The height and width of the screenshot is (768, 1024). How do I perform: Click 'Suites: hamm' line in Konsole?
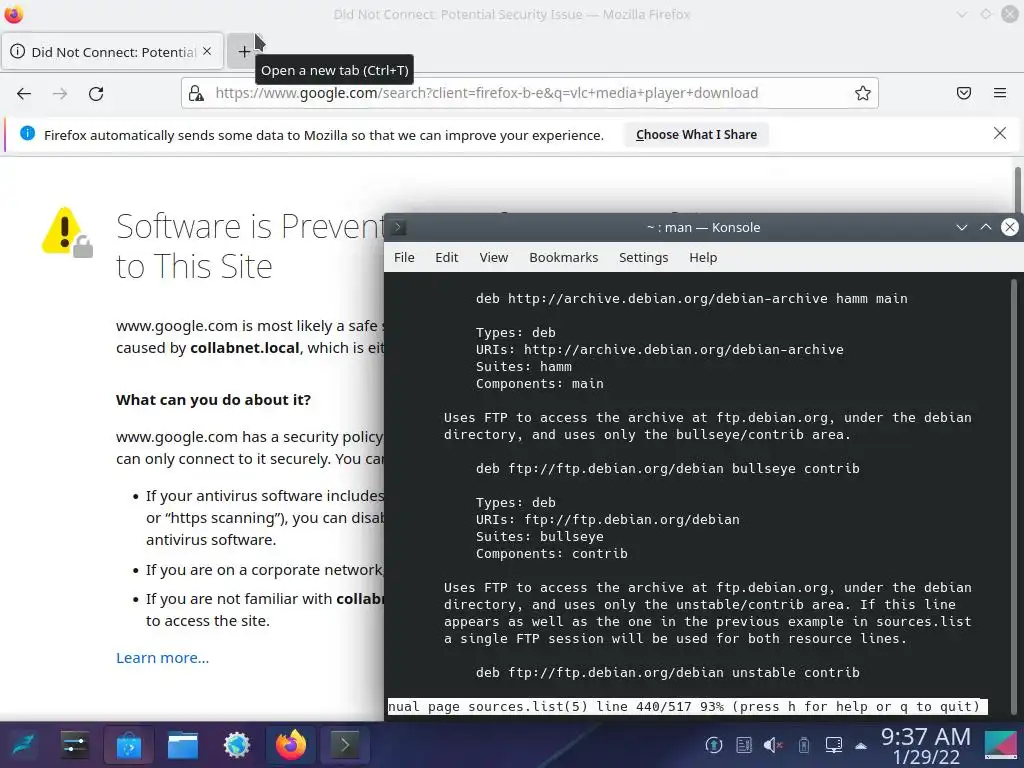(x=524, y=366)
